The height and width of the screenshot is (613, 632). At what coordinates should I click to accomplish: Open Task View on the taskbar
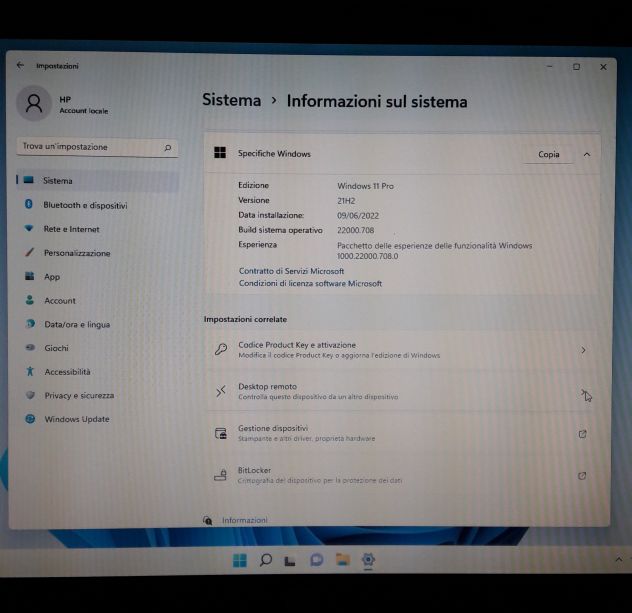[x=290, y=561]
